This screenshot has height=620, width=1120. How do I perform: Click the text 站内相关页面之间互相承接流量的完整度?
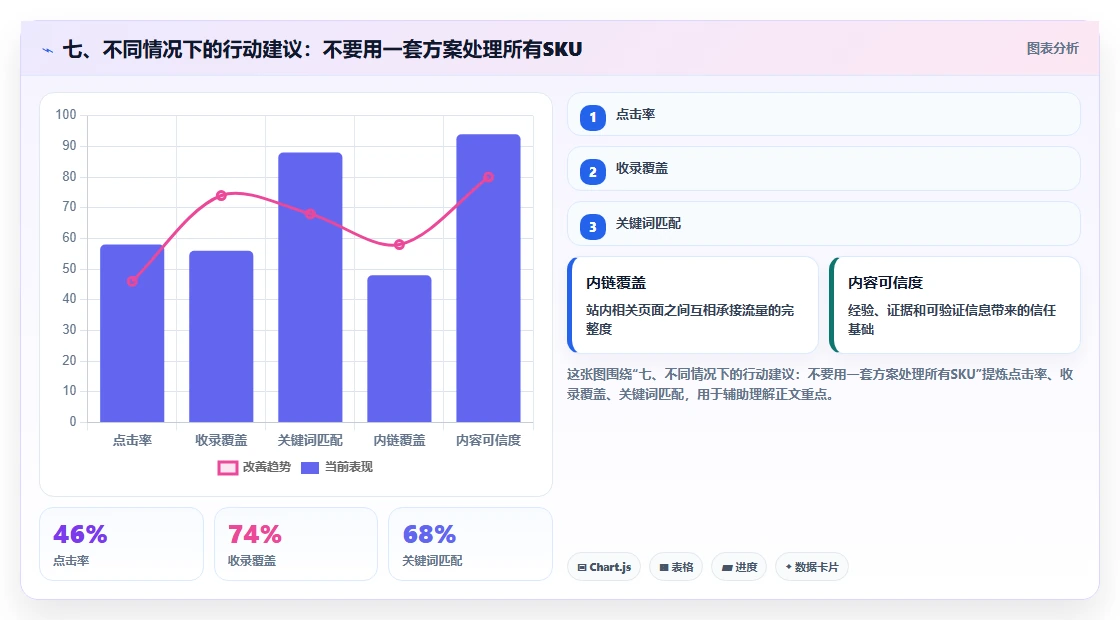point(690,319)
